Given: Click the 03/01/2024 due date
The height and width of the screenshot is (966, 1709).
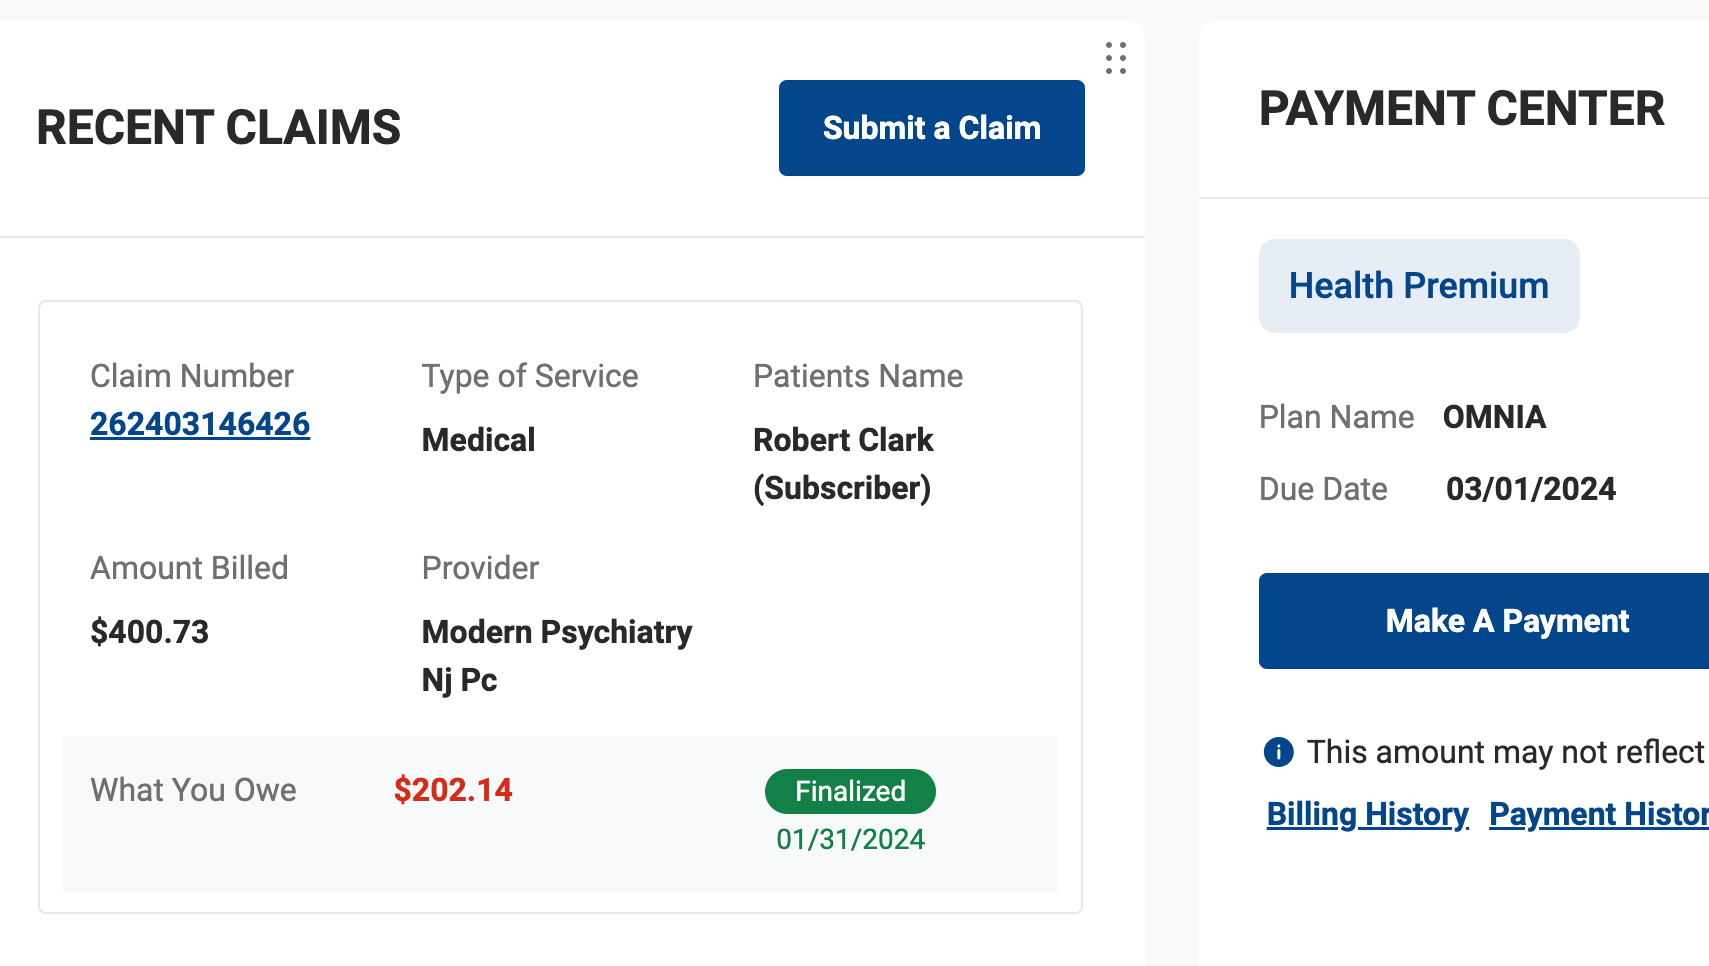Looking at the screenshot, I should [1530, 489].
